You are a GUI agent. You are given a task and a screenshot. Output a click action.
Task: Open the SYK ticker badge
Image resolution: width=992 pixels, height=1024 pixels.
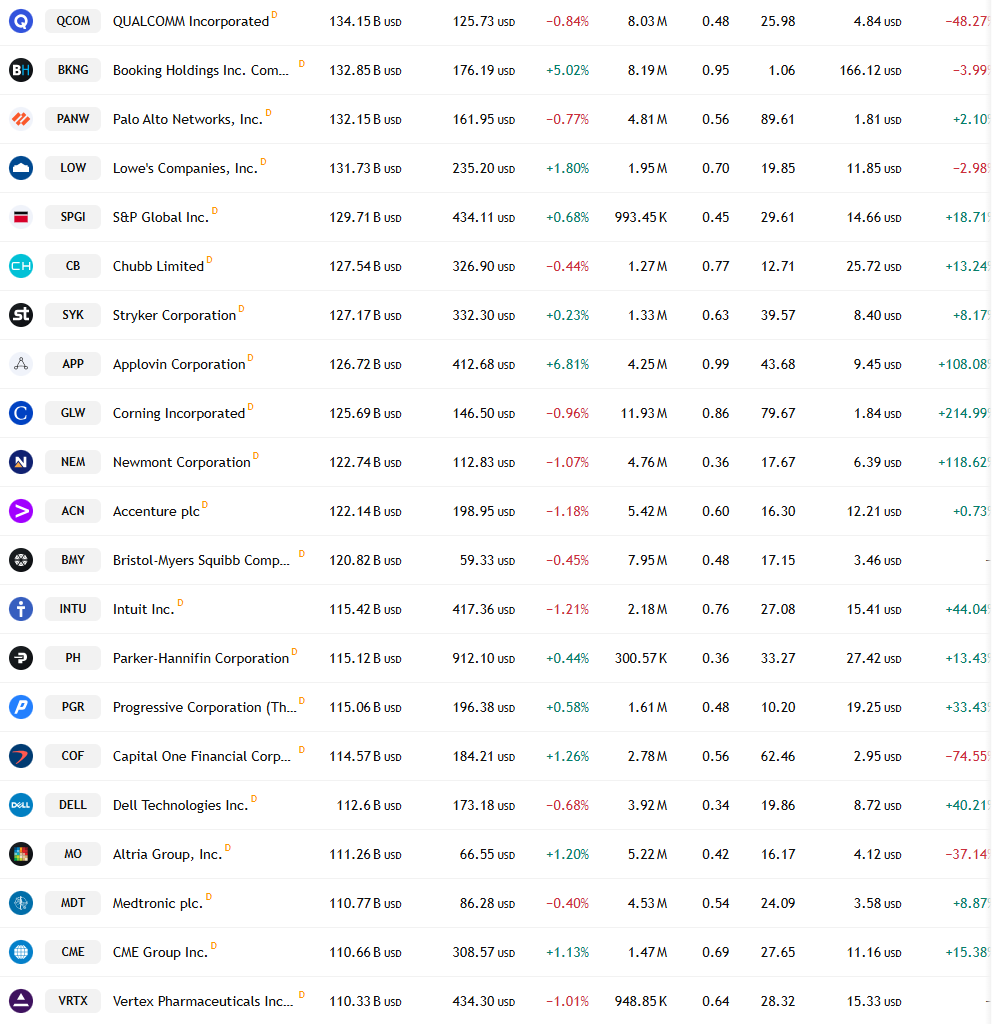point(73,315)
